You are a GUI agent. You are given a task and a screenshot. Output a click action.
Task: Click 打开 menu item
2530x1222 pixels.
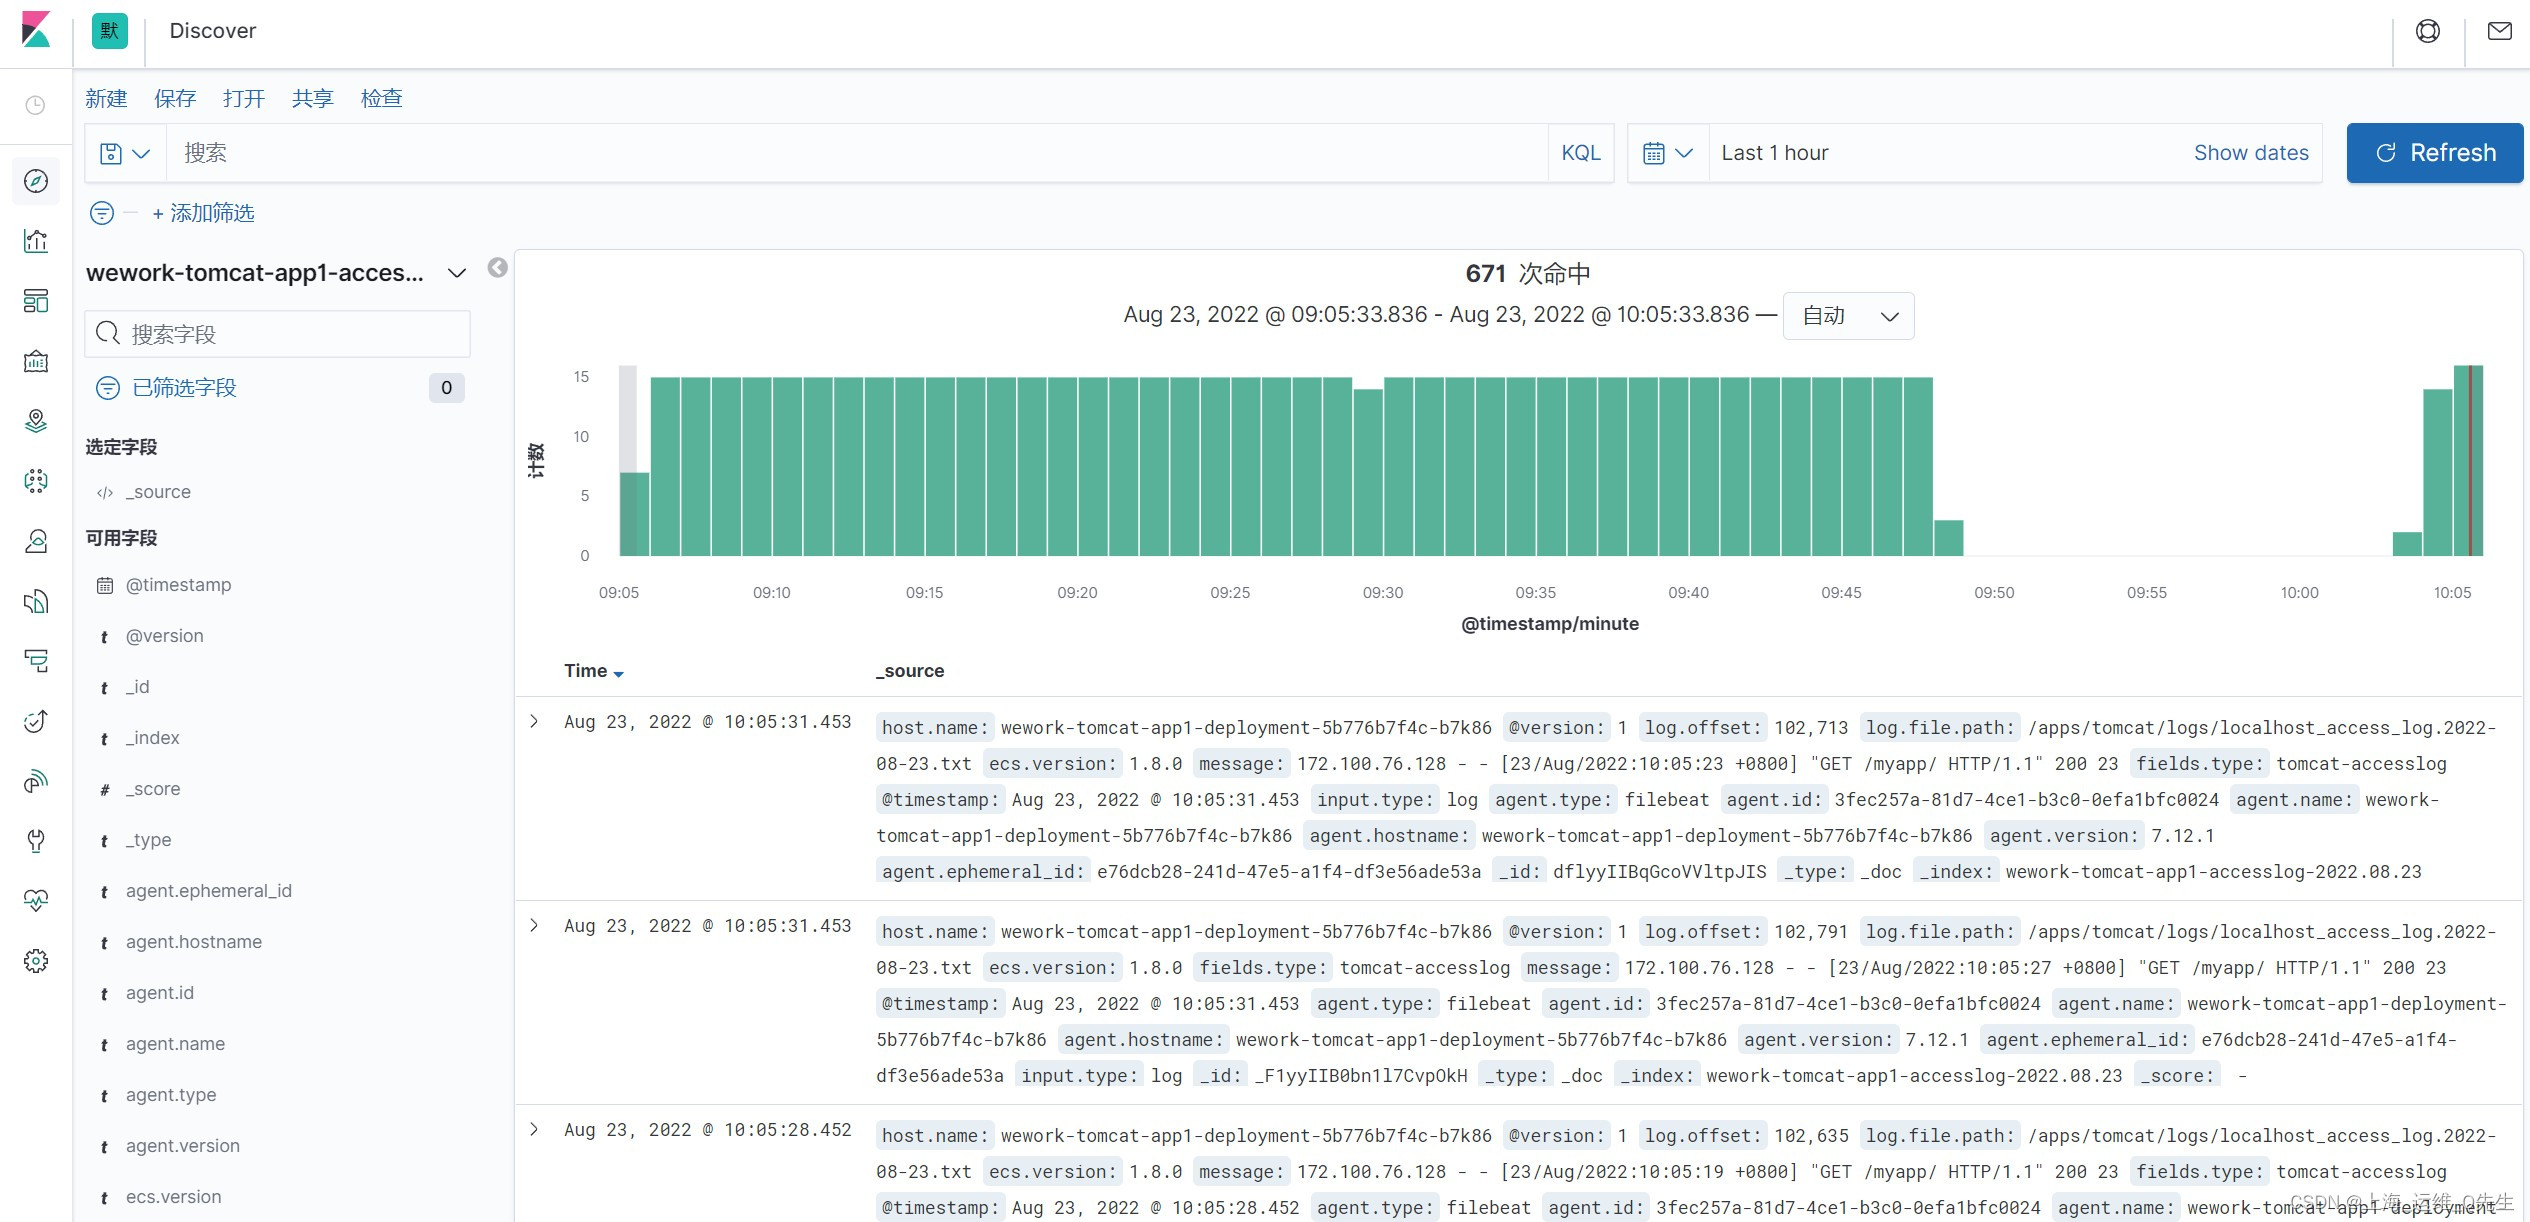tap(244, 98)
